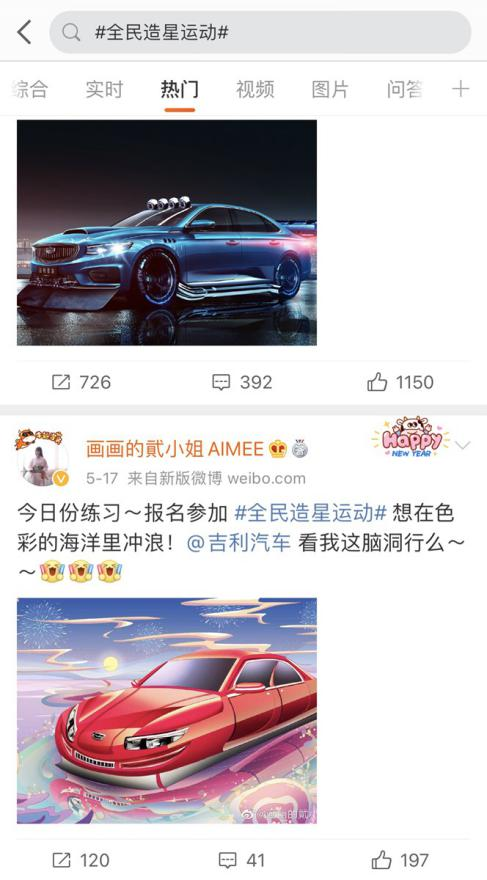Tap the search magnifier icon

pos(71,33)
